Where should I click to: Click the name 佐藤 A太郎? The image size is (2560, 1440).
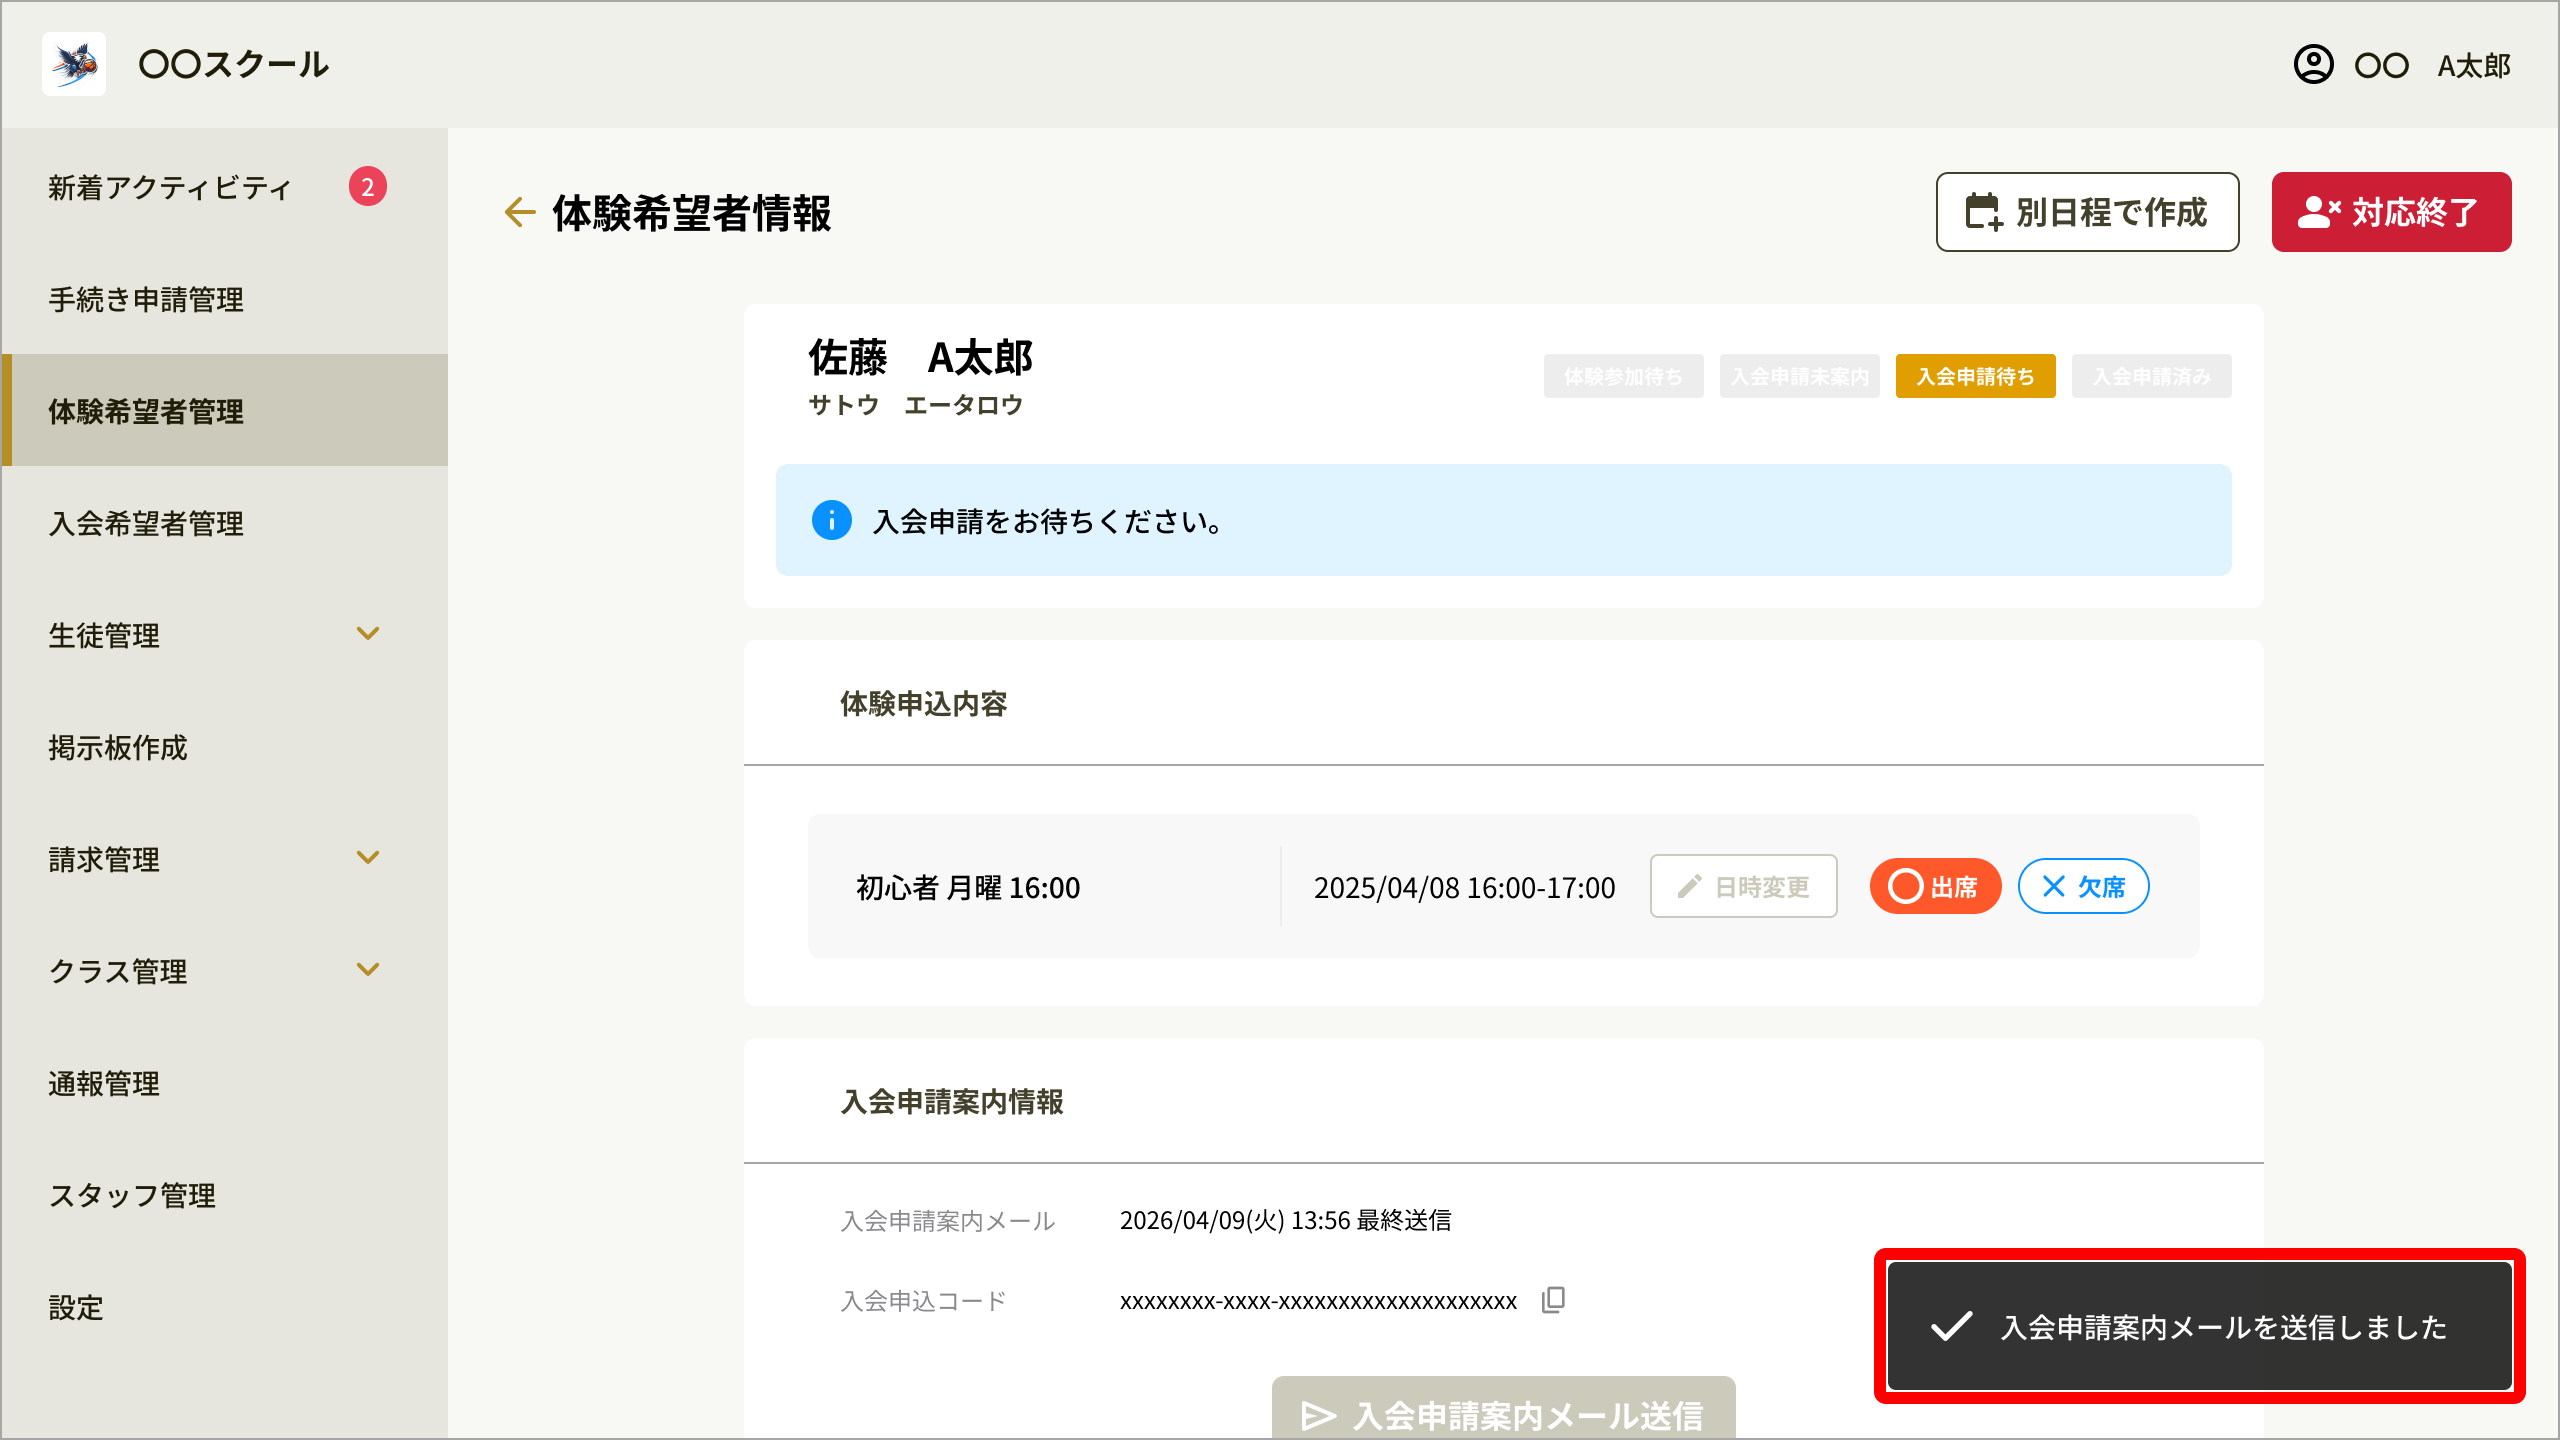click(920, 357)
